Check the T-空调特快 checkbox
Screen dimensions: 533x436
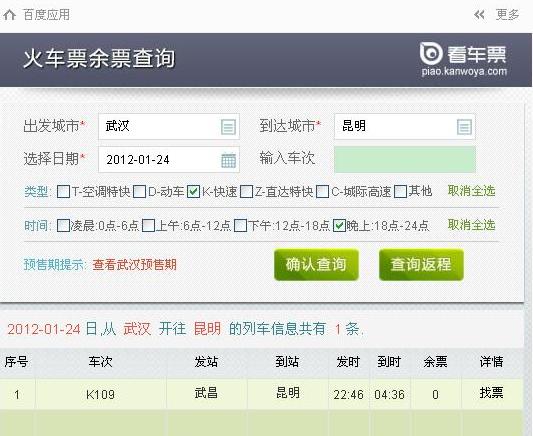pyautogui.click(x=63, y=192)
